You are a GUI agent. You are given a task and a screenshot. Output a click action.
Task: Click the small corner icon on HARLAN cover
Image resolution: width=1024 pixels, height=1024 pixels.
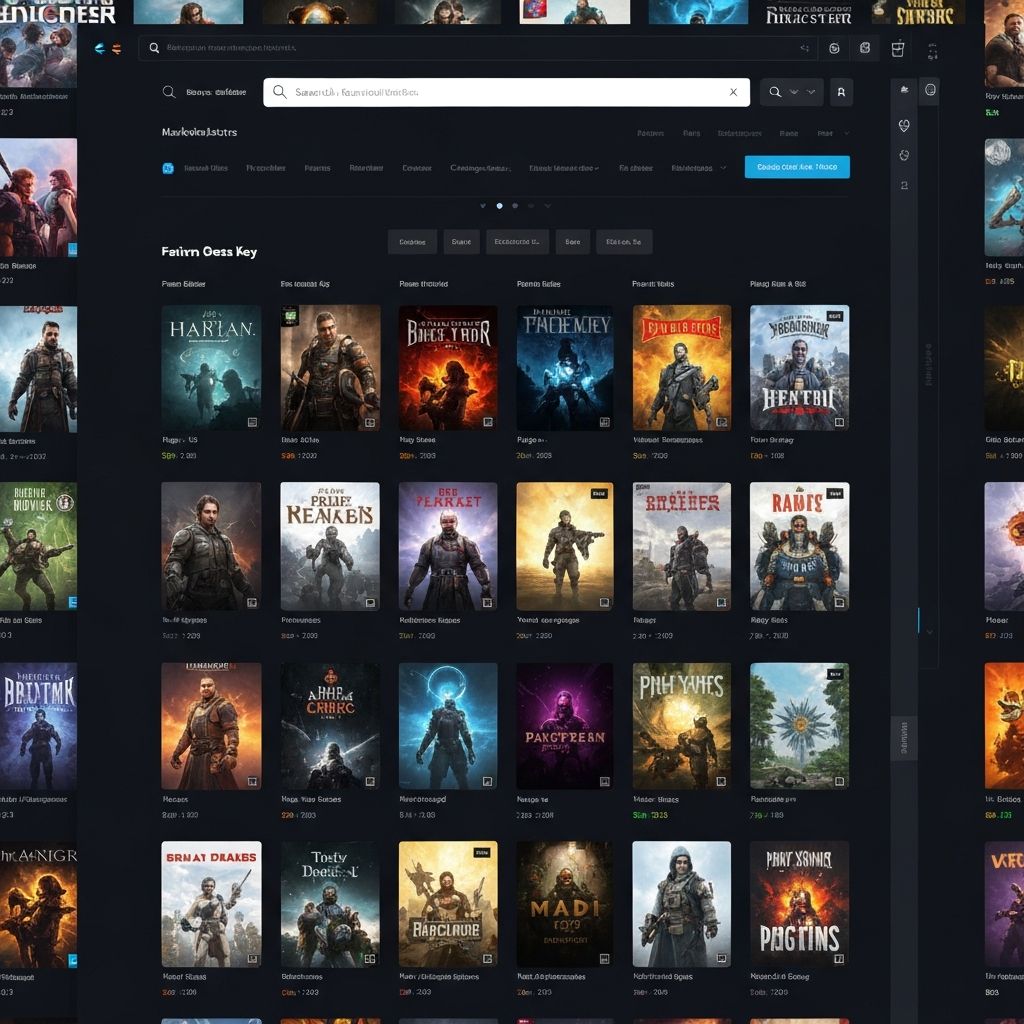pos(252,422)
